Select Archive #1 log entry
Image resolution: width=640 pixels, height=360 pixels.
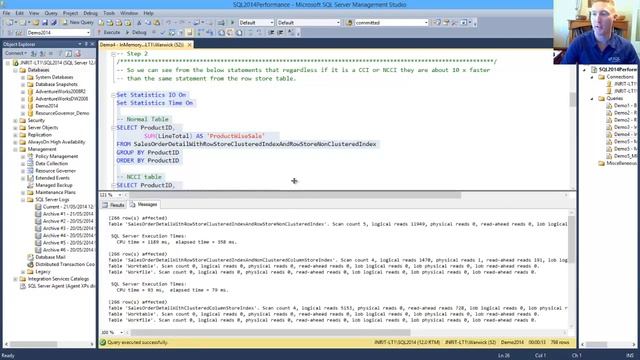68,214
